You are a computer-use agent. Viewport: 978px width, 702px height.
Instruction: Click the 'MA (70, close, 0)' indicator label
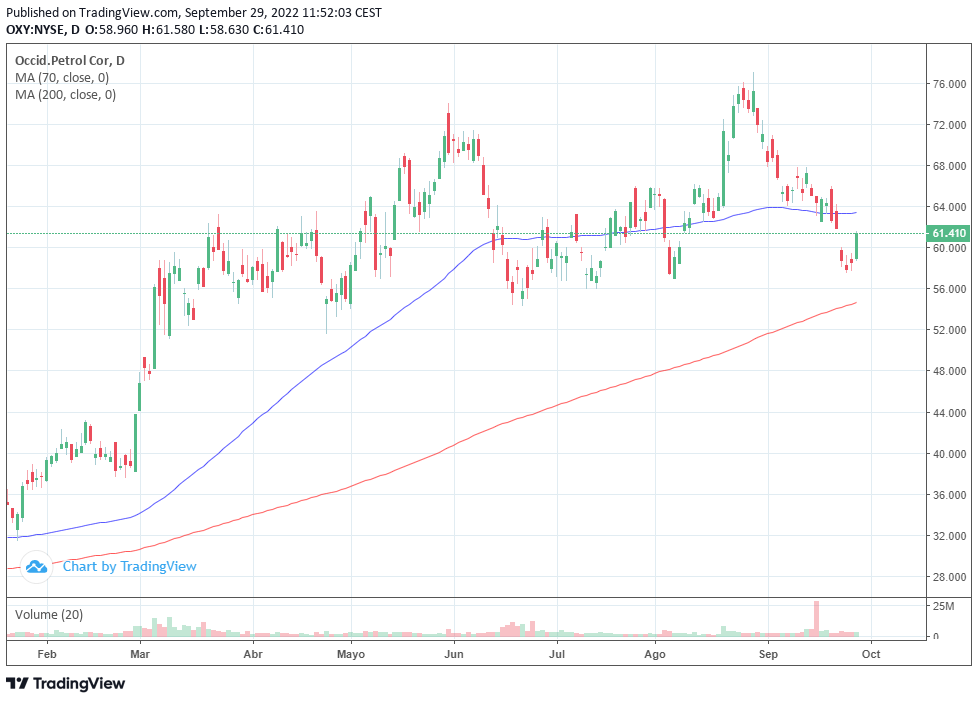point(62,77)
